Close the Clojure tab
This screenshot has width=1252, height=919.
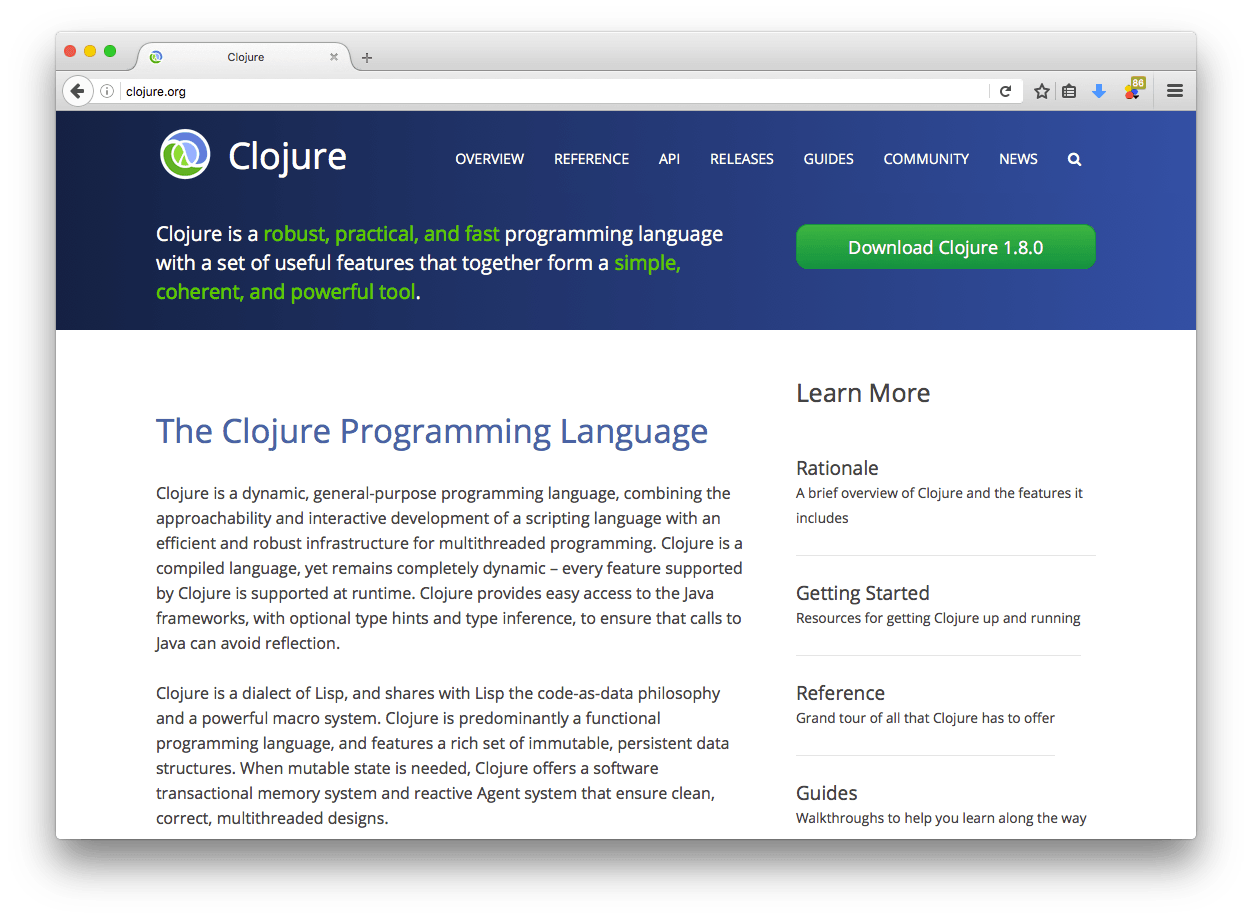(x=334, y=57)
